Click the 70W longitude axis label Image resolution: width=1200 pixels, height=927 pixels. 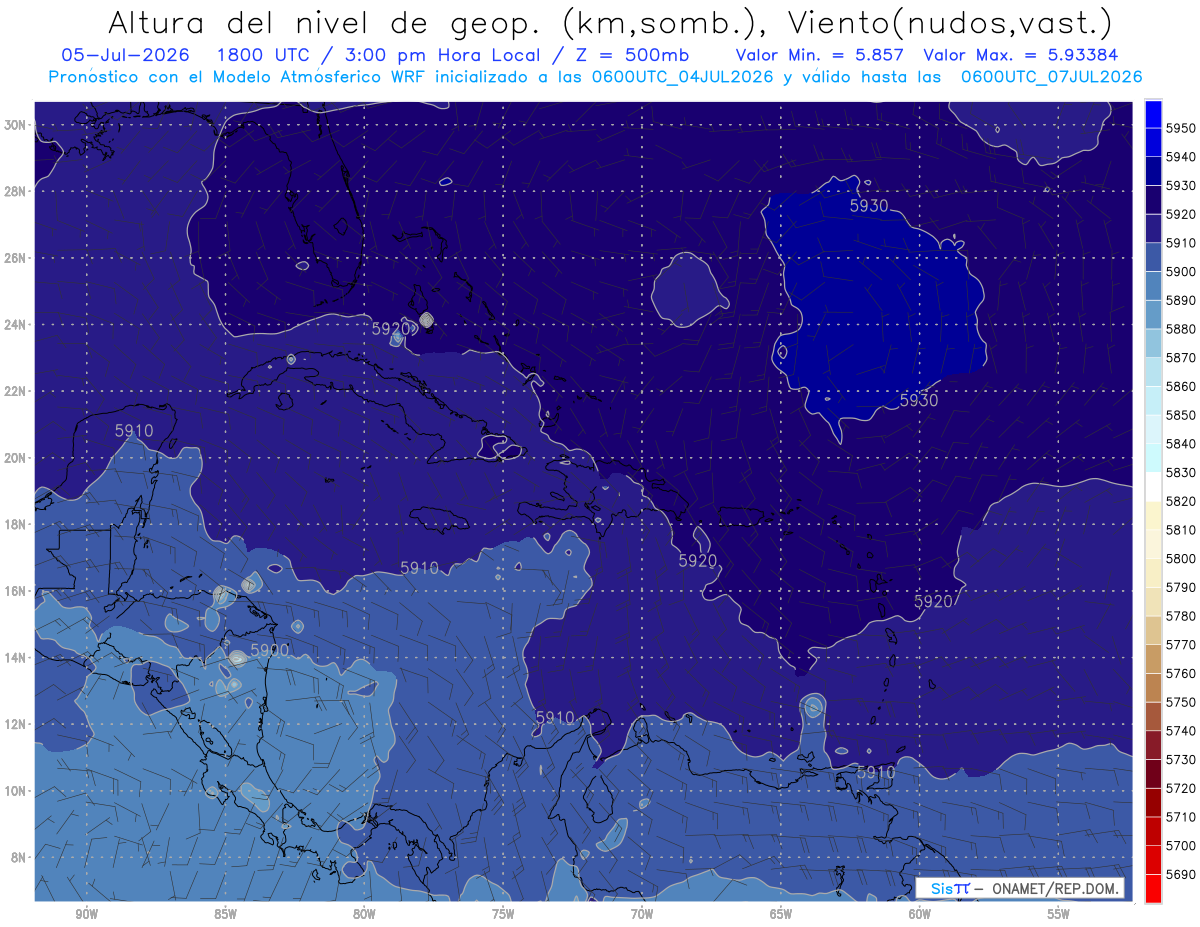point(642,914)
